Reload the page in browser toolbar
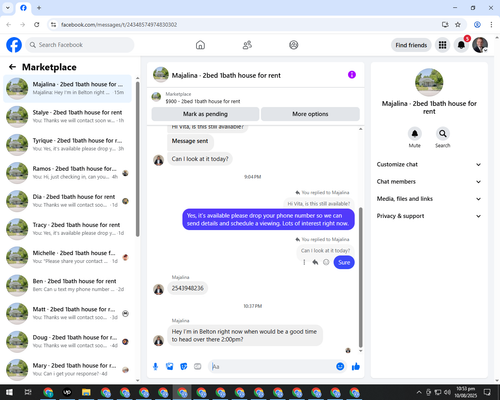This screenshot has height=400, width=500. [x=37, y=25]
